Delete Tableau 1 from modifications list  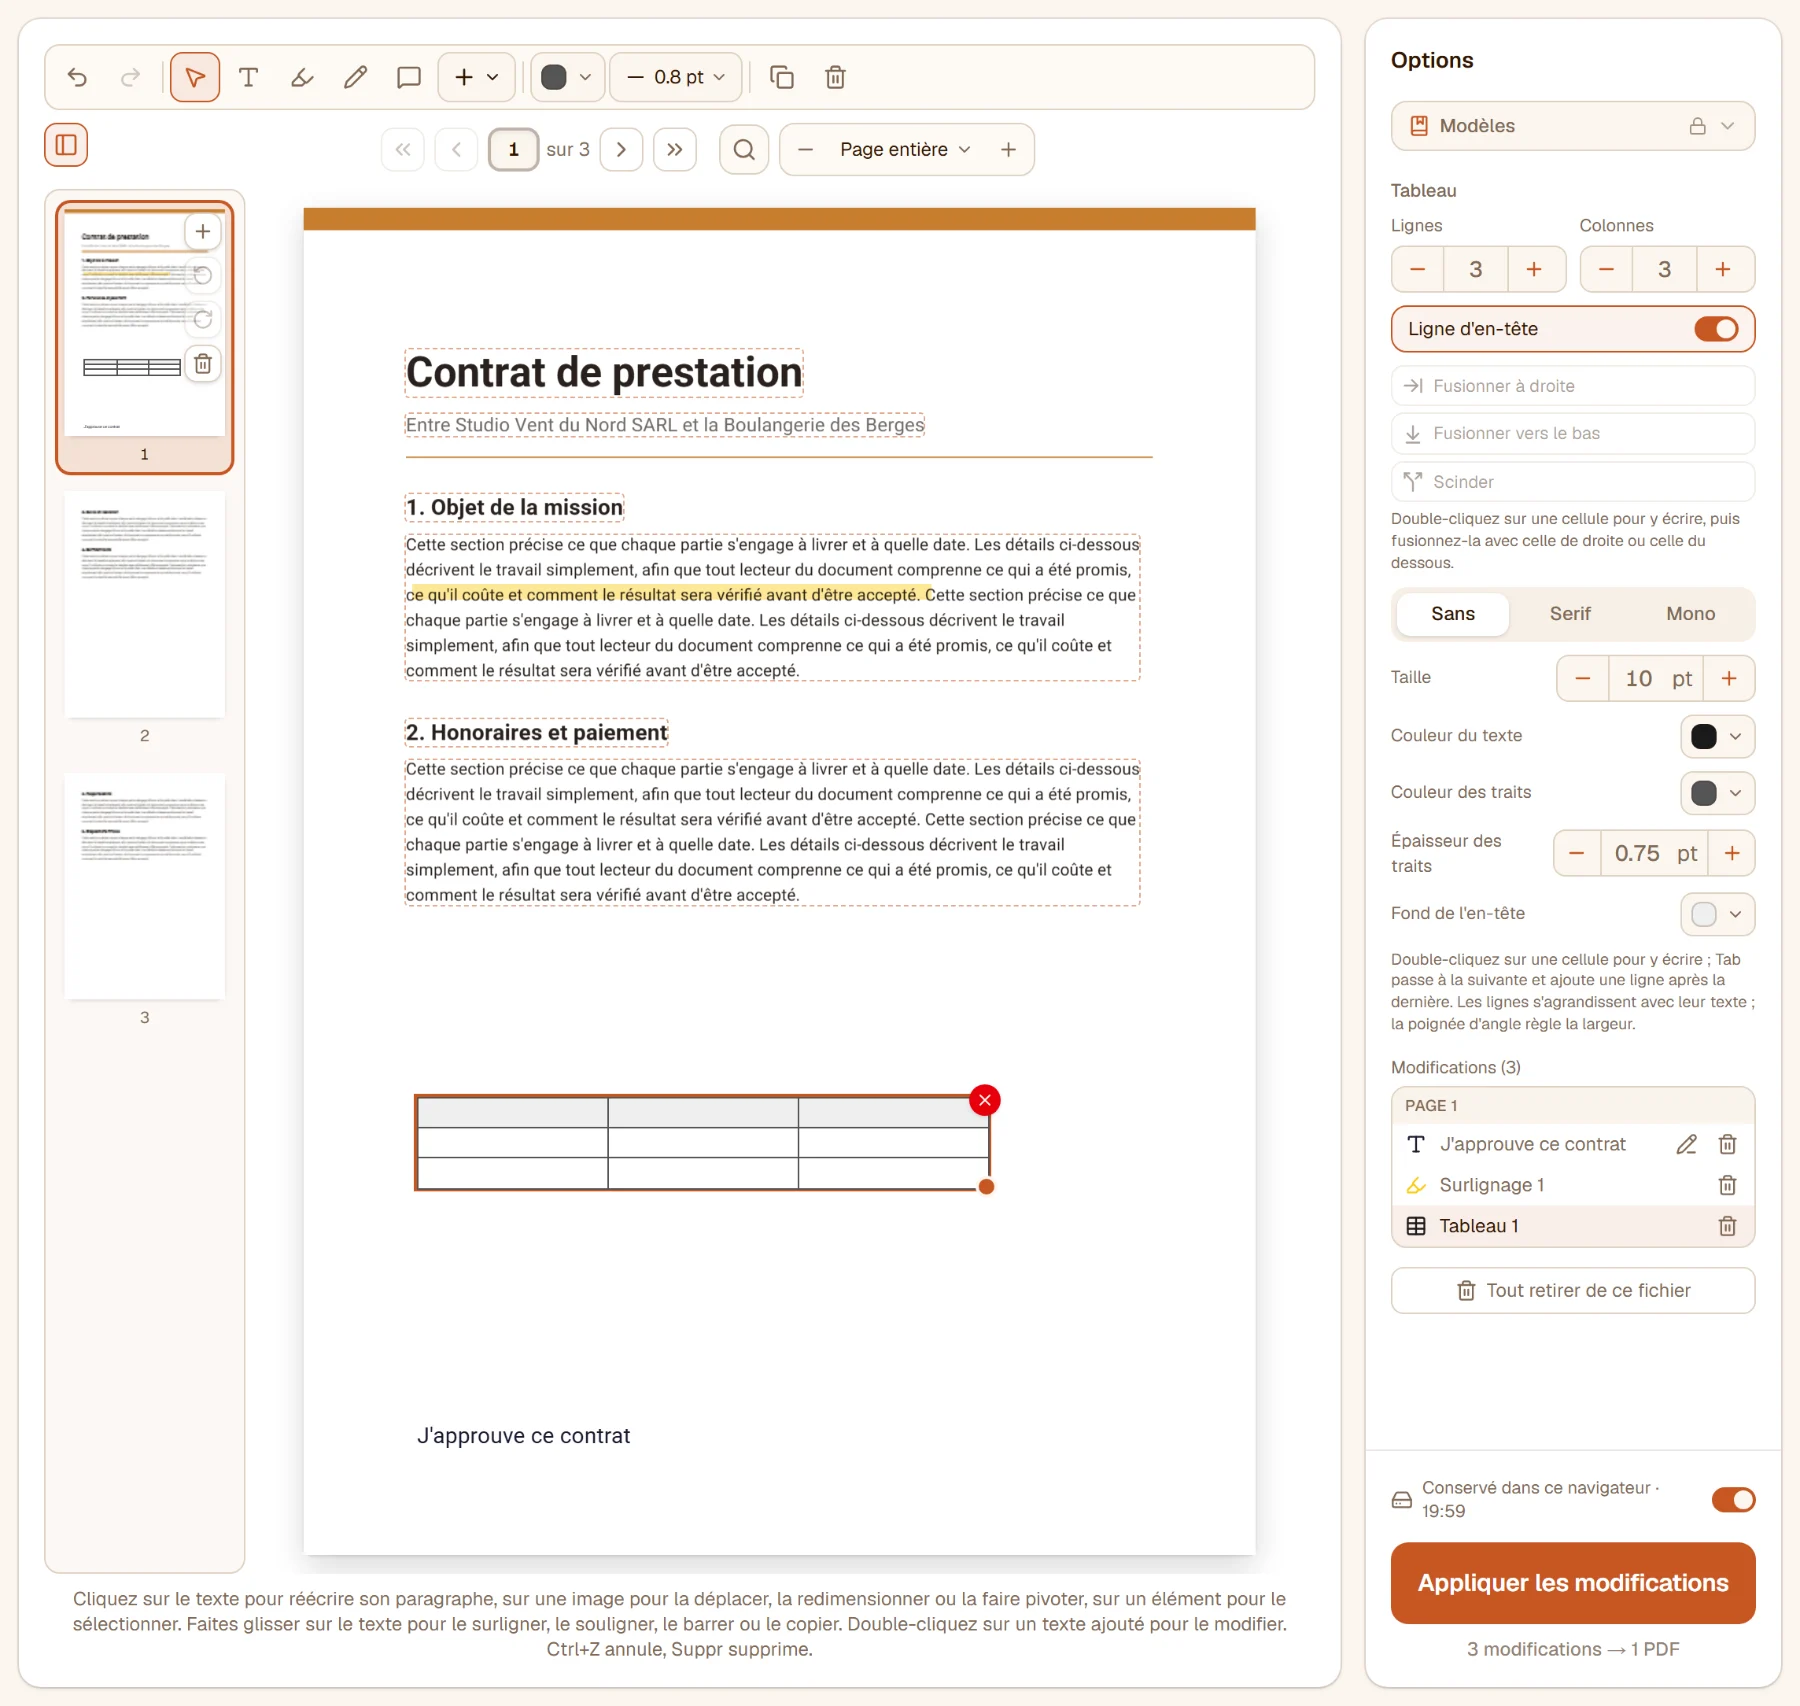point(1727,1226)
